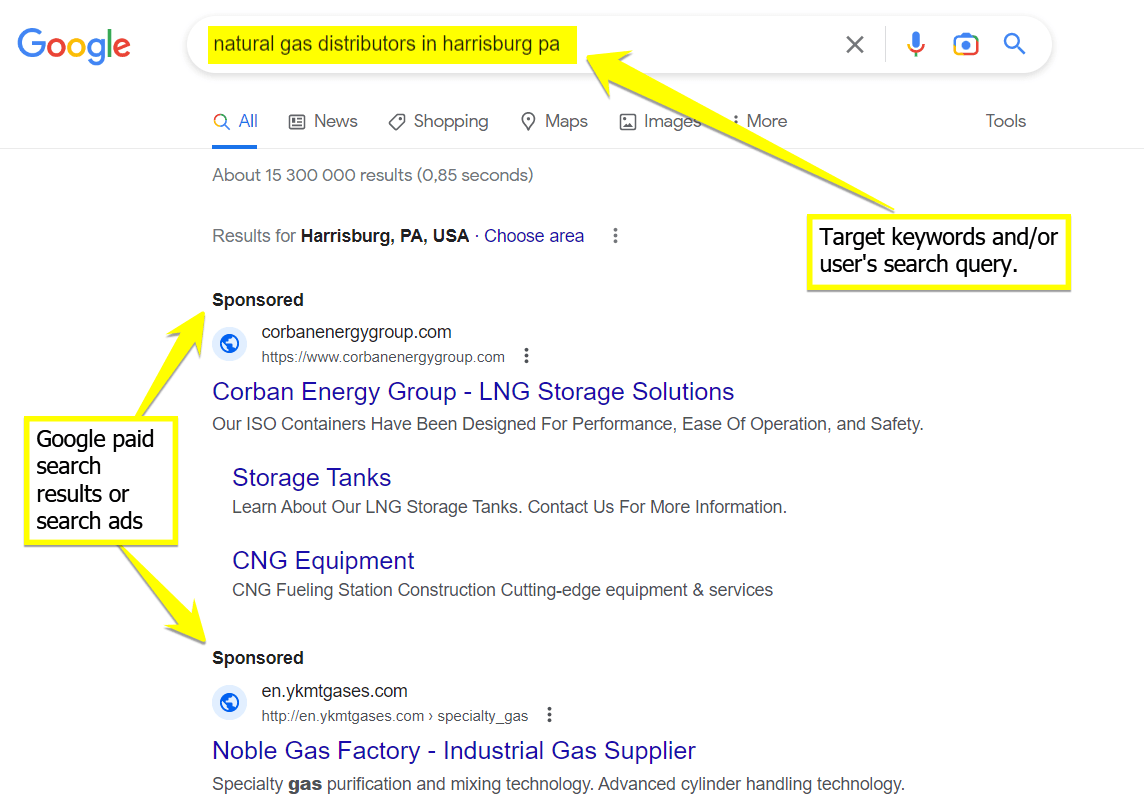Open search by image camera icon

965,44
